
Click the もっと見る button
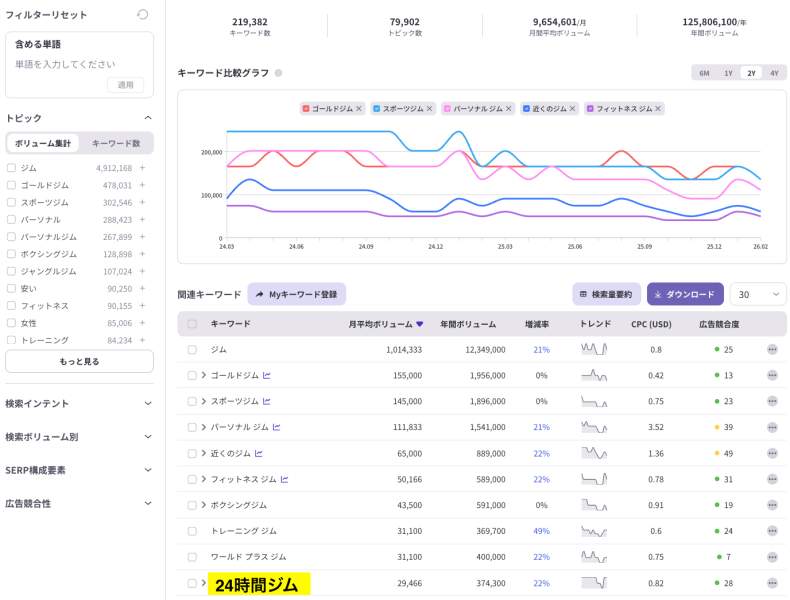79,361
